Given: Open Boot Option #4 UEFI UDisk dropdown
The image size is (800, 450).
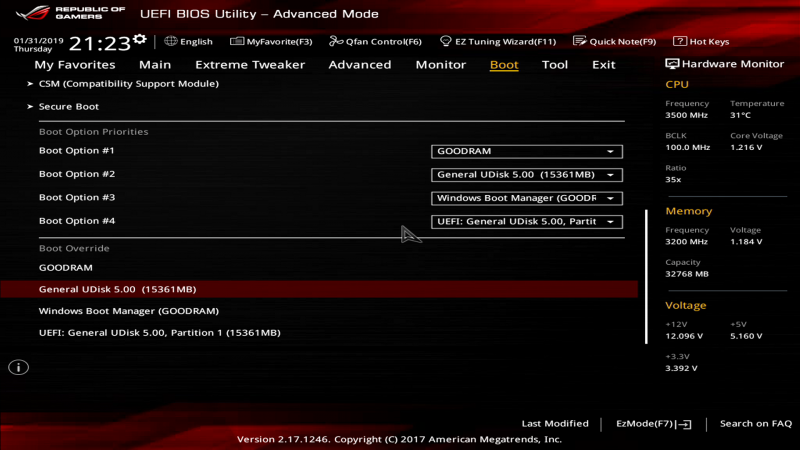Looking at the screenshot, I should [x=527, y=222].
